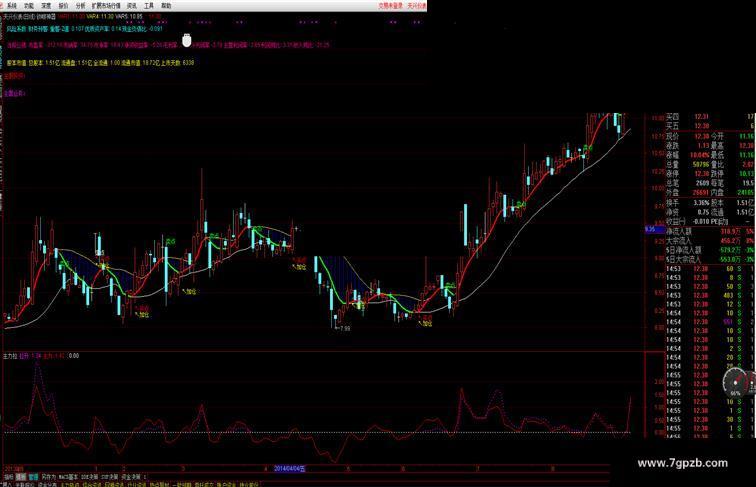The height and width of the screenshot is (487, 756).
Task: Open the 报价 menu
Action: tap(63, 6)
